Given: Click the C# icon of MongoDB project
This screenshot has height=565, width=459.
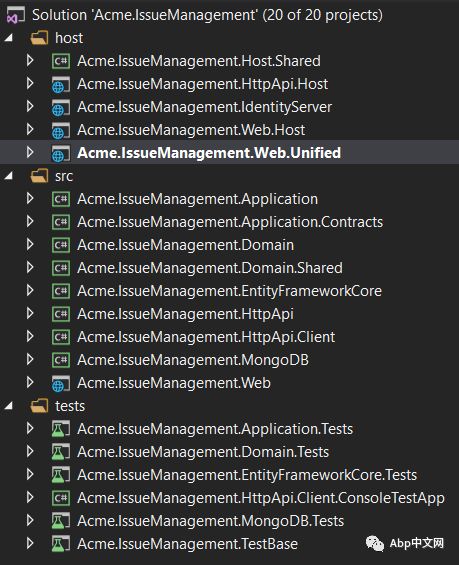Looking at the screenshot, I should (x=61, y=360).
